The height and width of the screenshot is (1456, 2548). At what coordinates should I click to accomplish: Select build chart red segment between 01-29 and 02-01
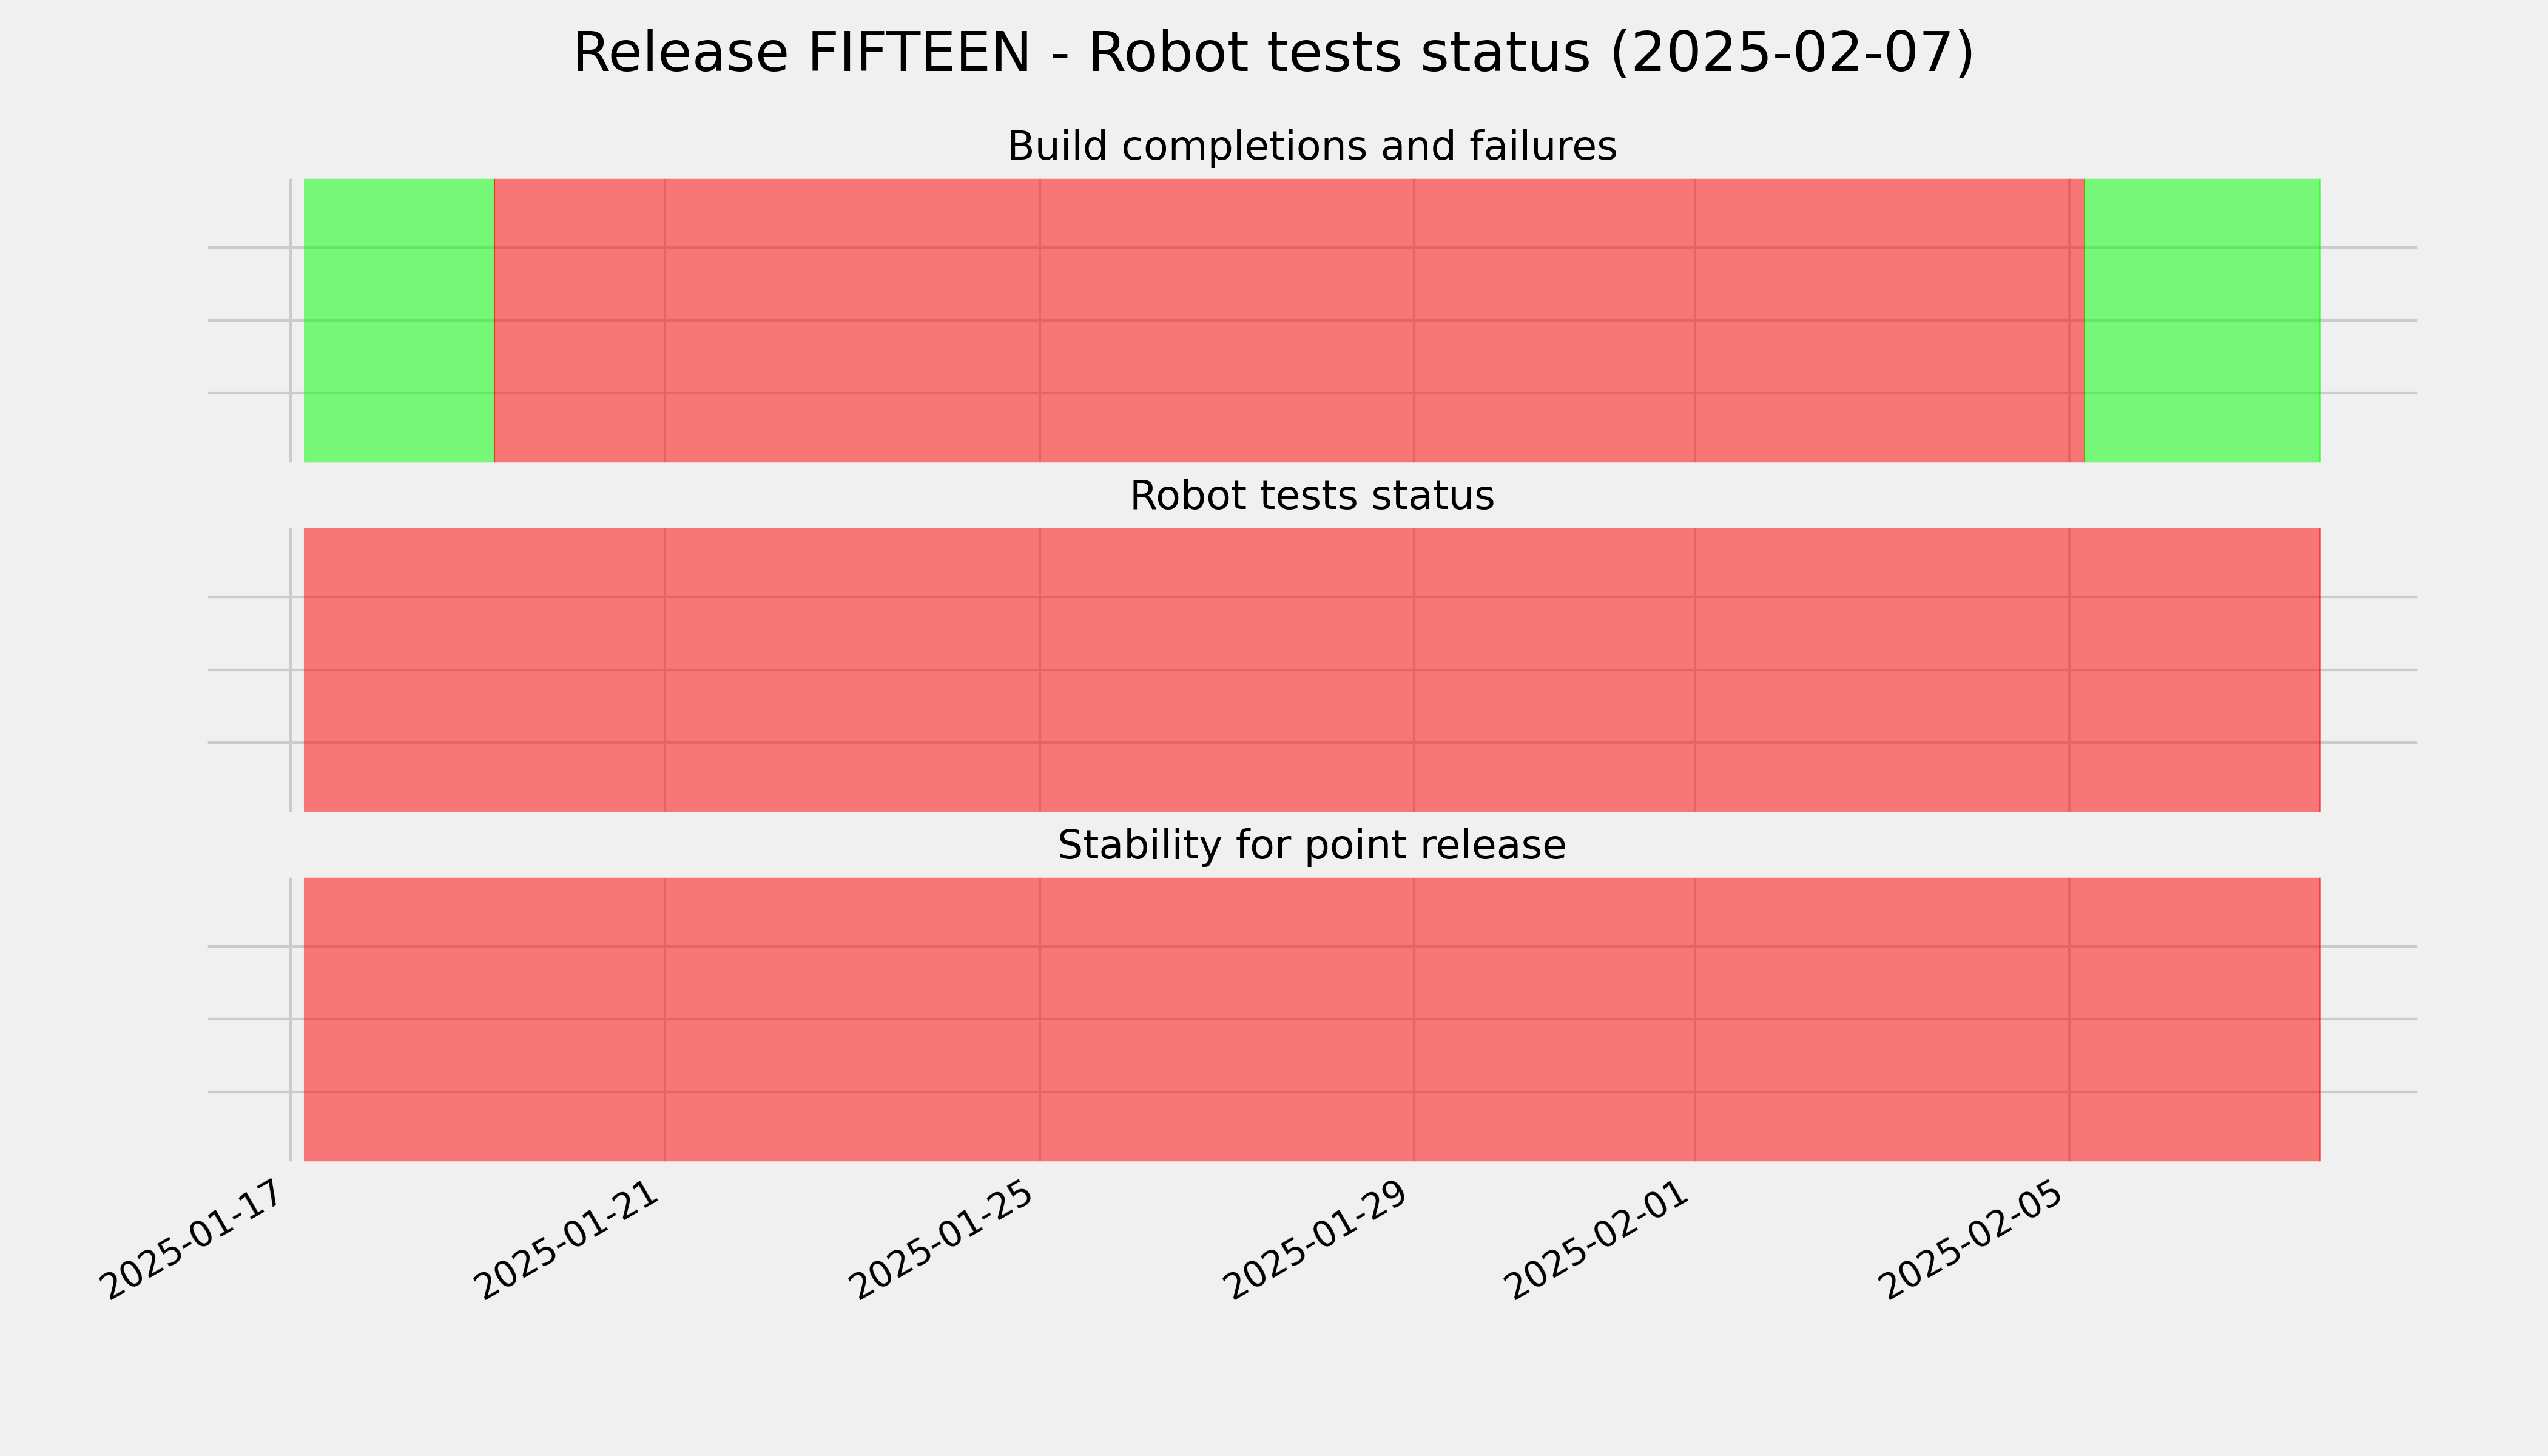[1554, 320]
